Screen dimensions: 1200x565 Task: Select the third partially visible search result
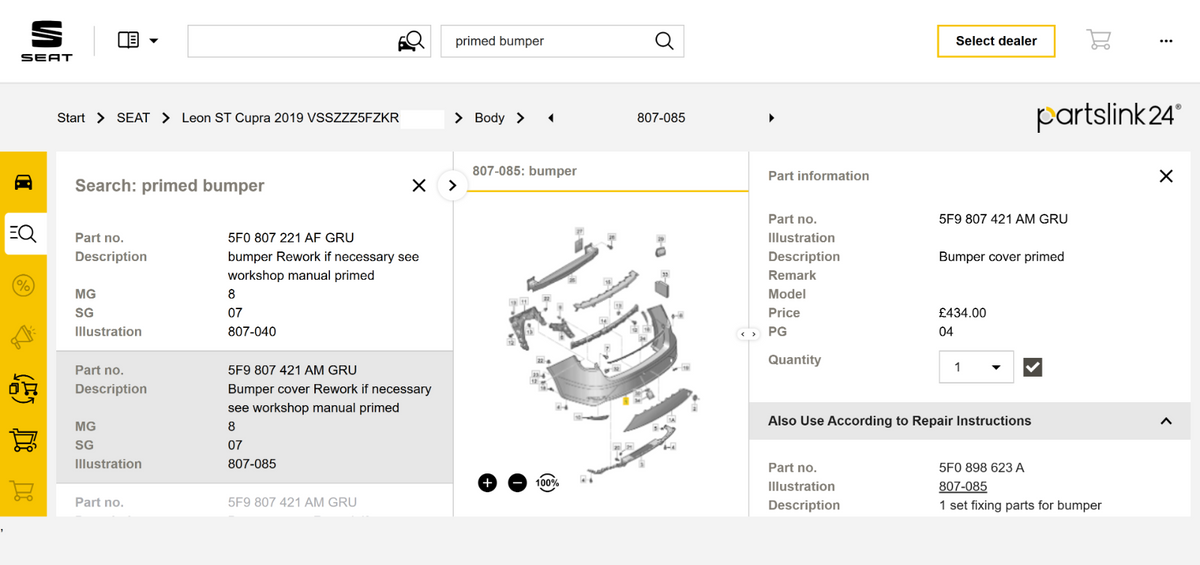pyautogui.click(x=254, y=501)
